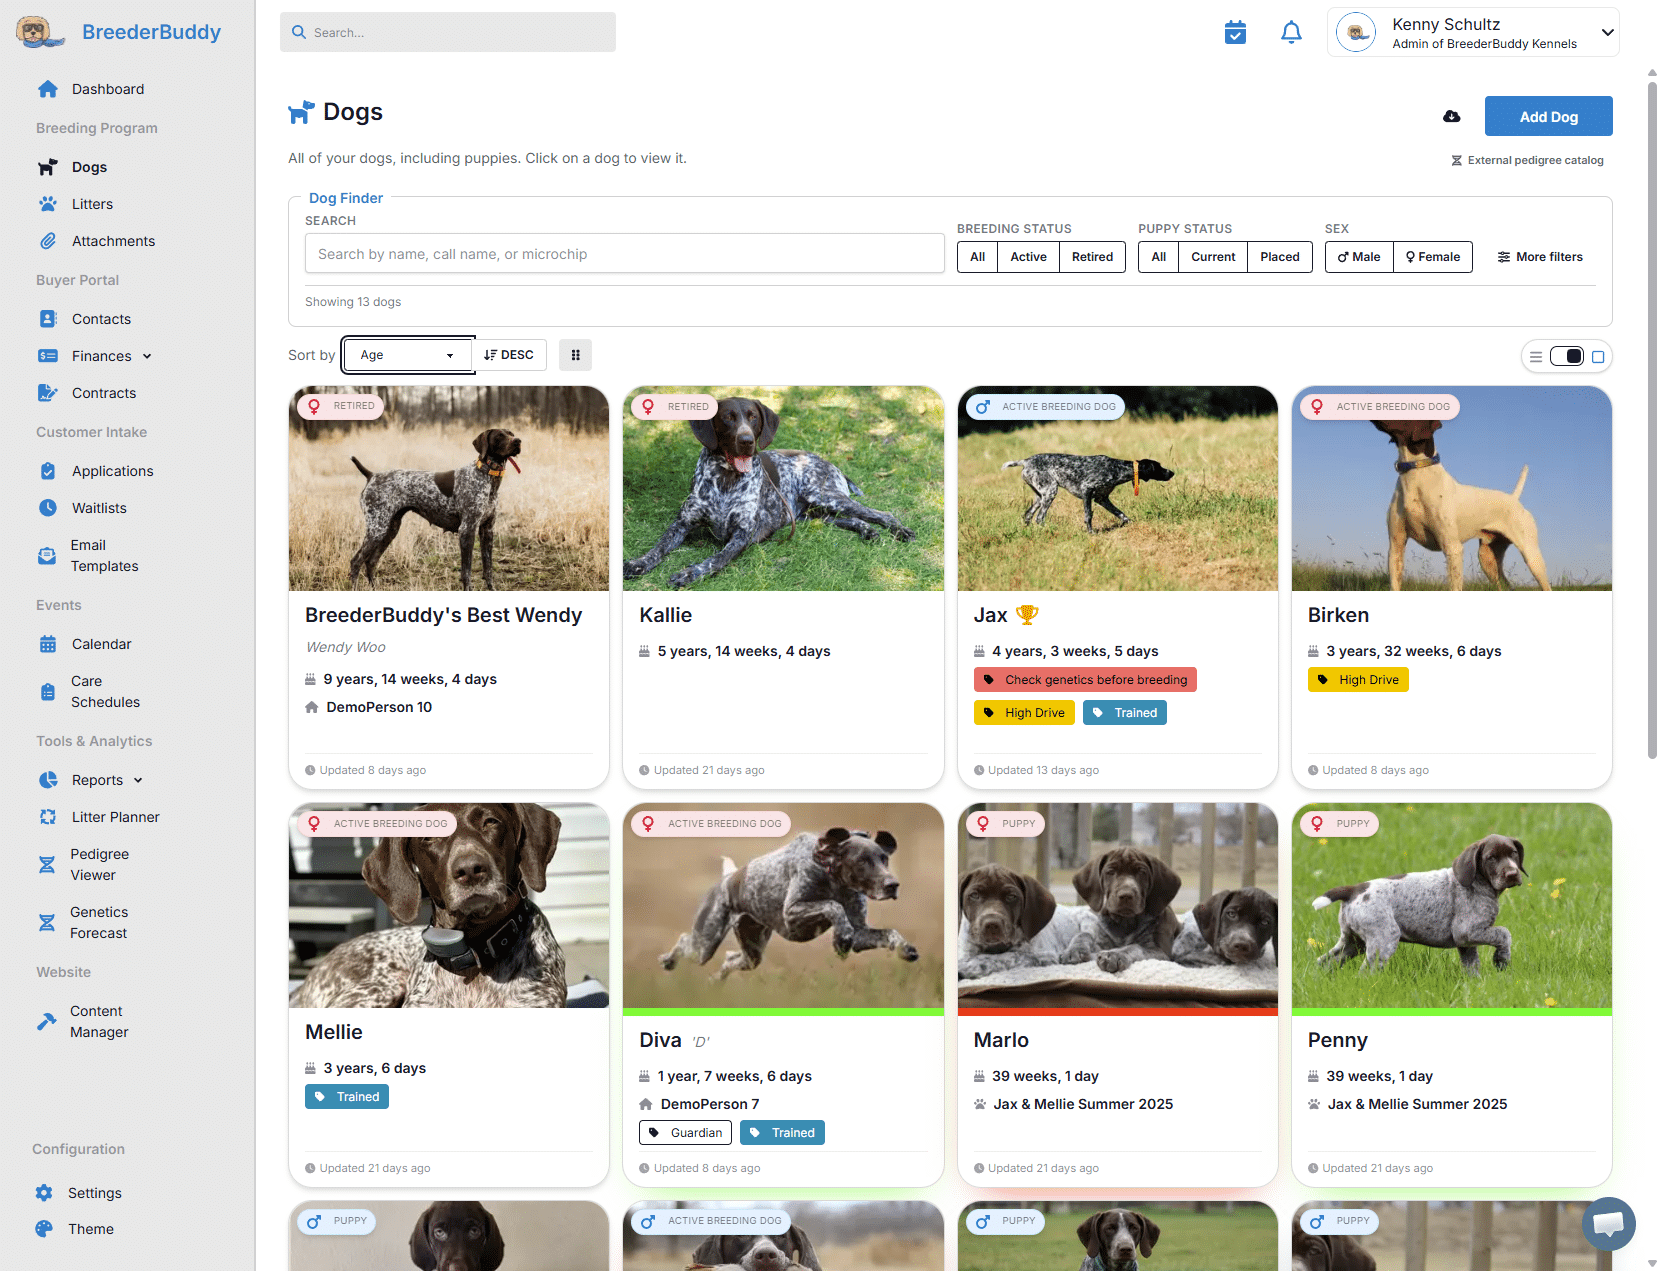Open Litter Planner from sidebar
The image size is (1660, 1271).
pyautogui.click(x=115, y=817)
